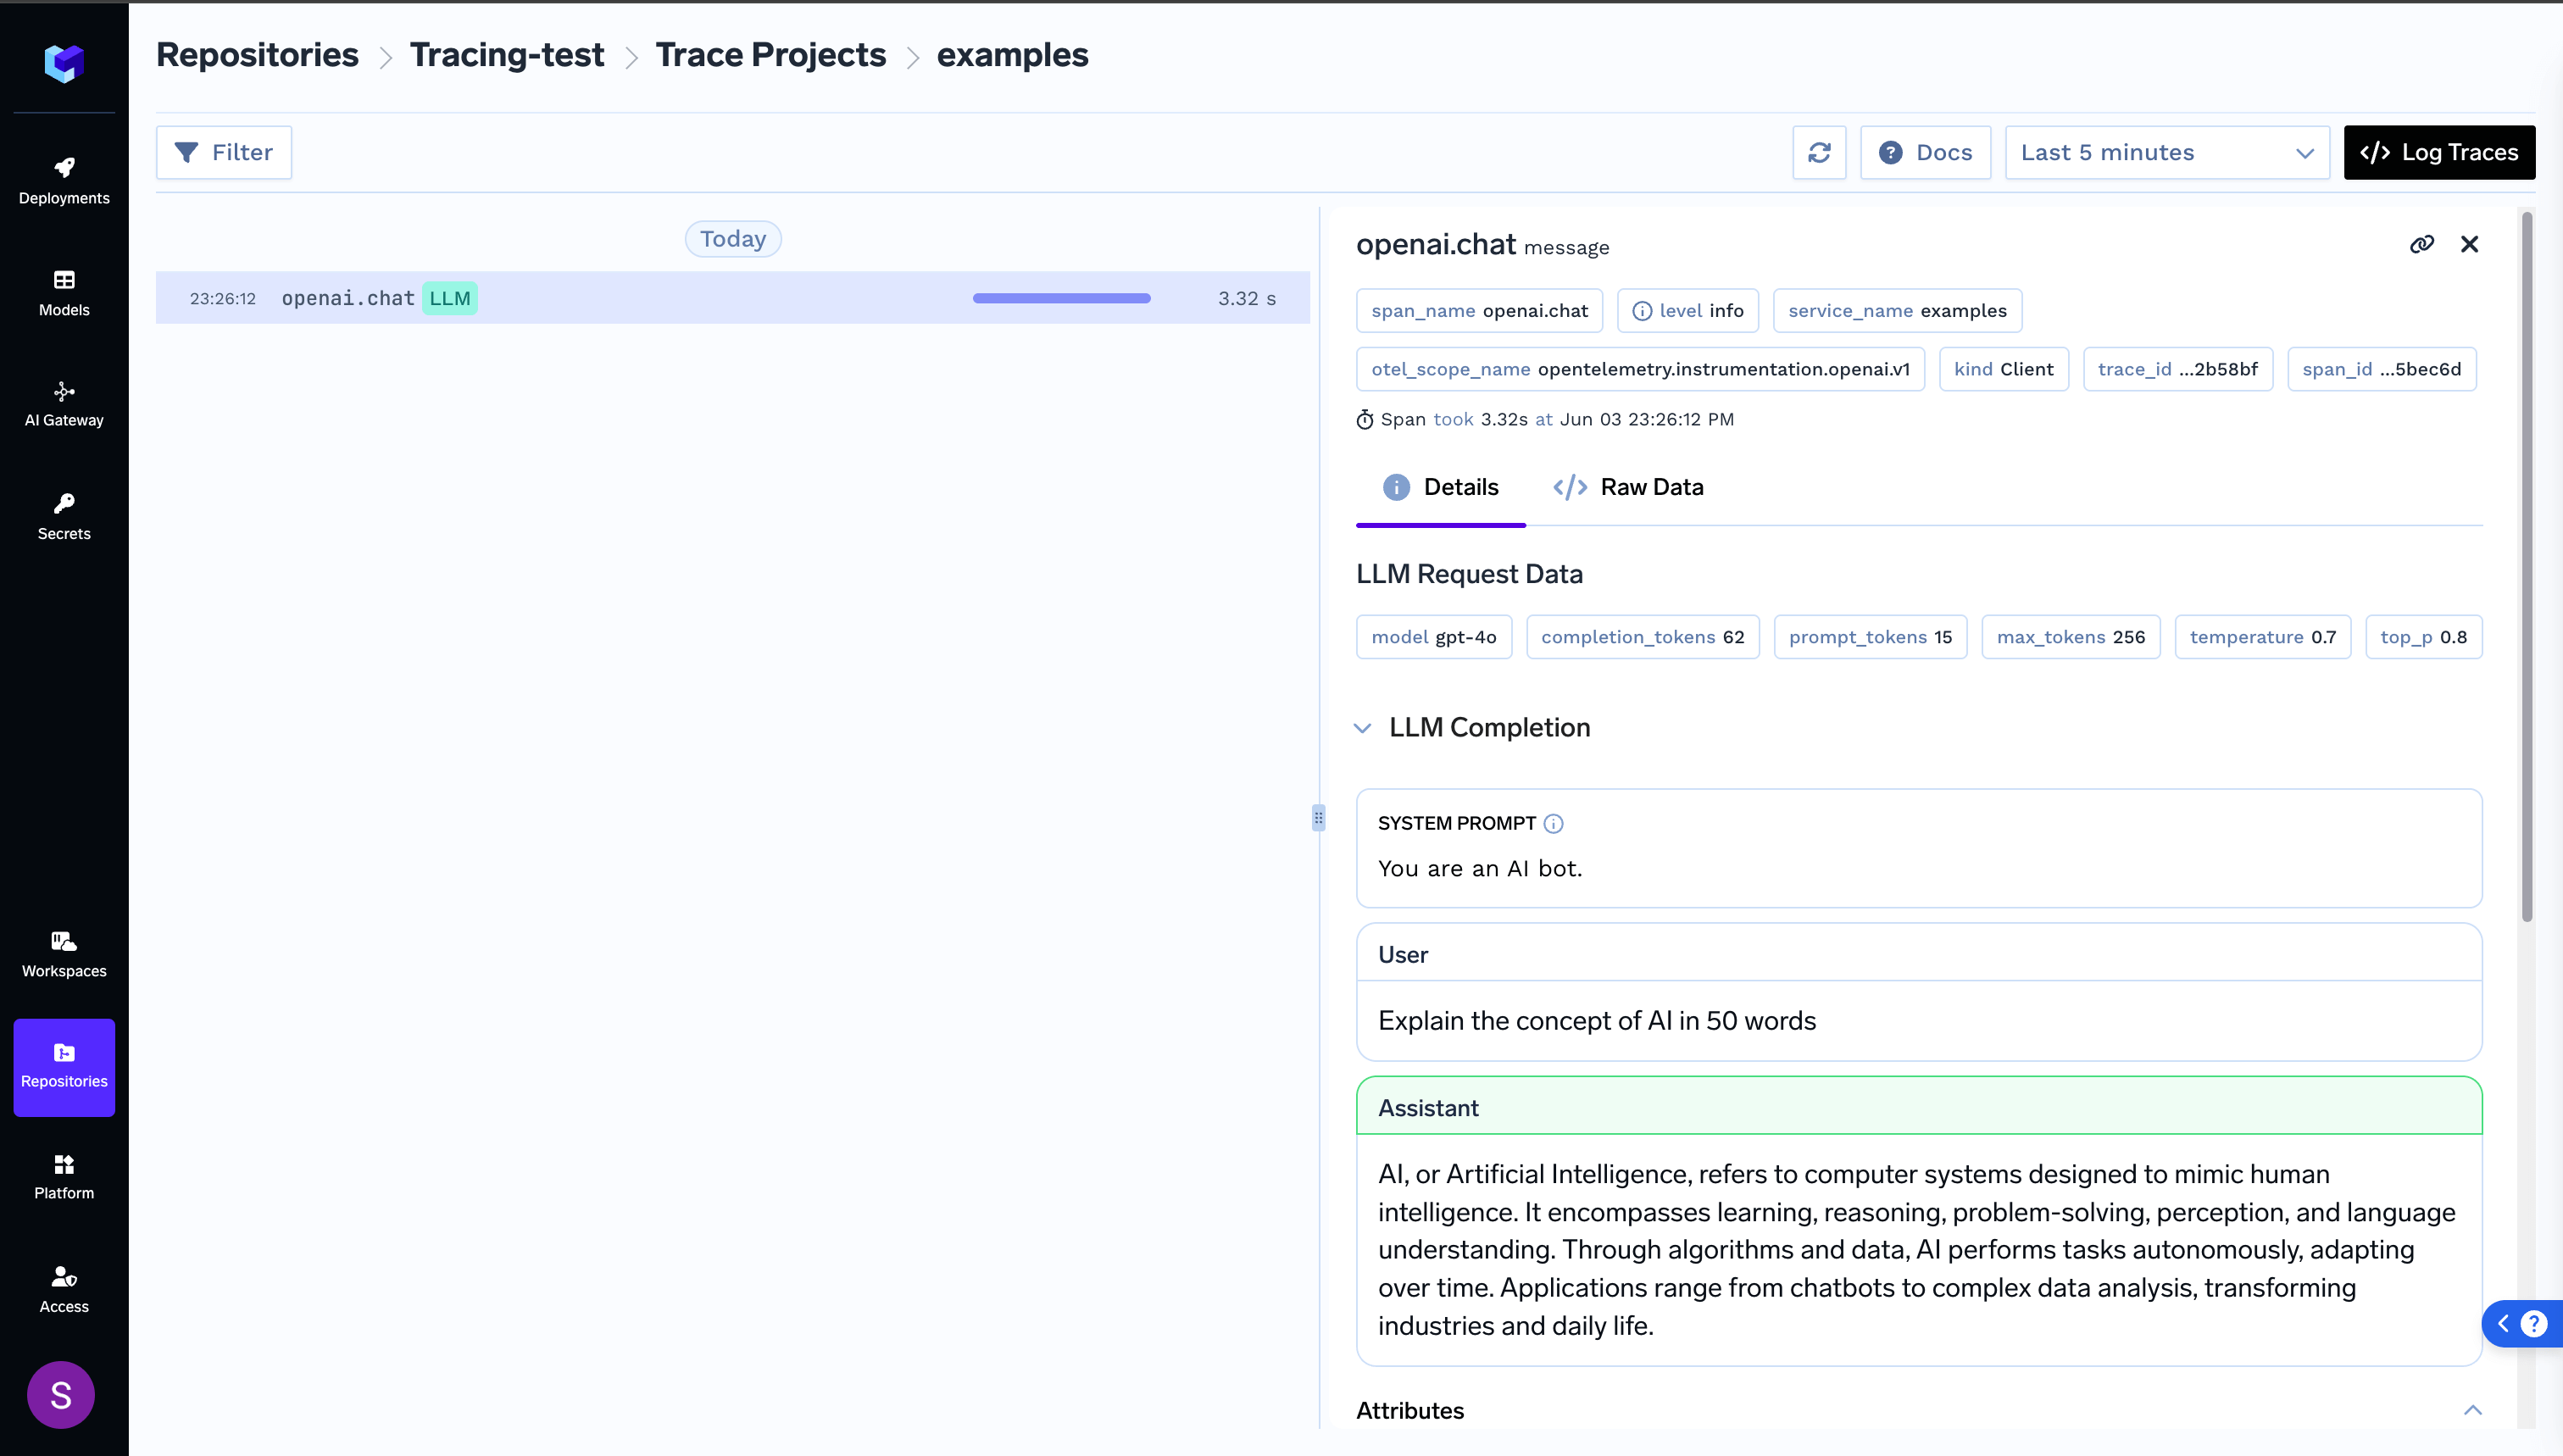Click the level info chip icon
The height and width of the screenshot is (1456, 2563).
point(1642,311)
